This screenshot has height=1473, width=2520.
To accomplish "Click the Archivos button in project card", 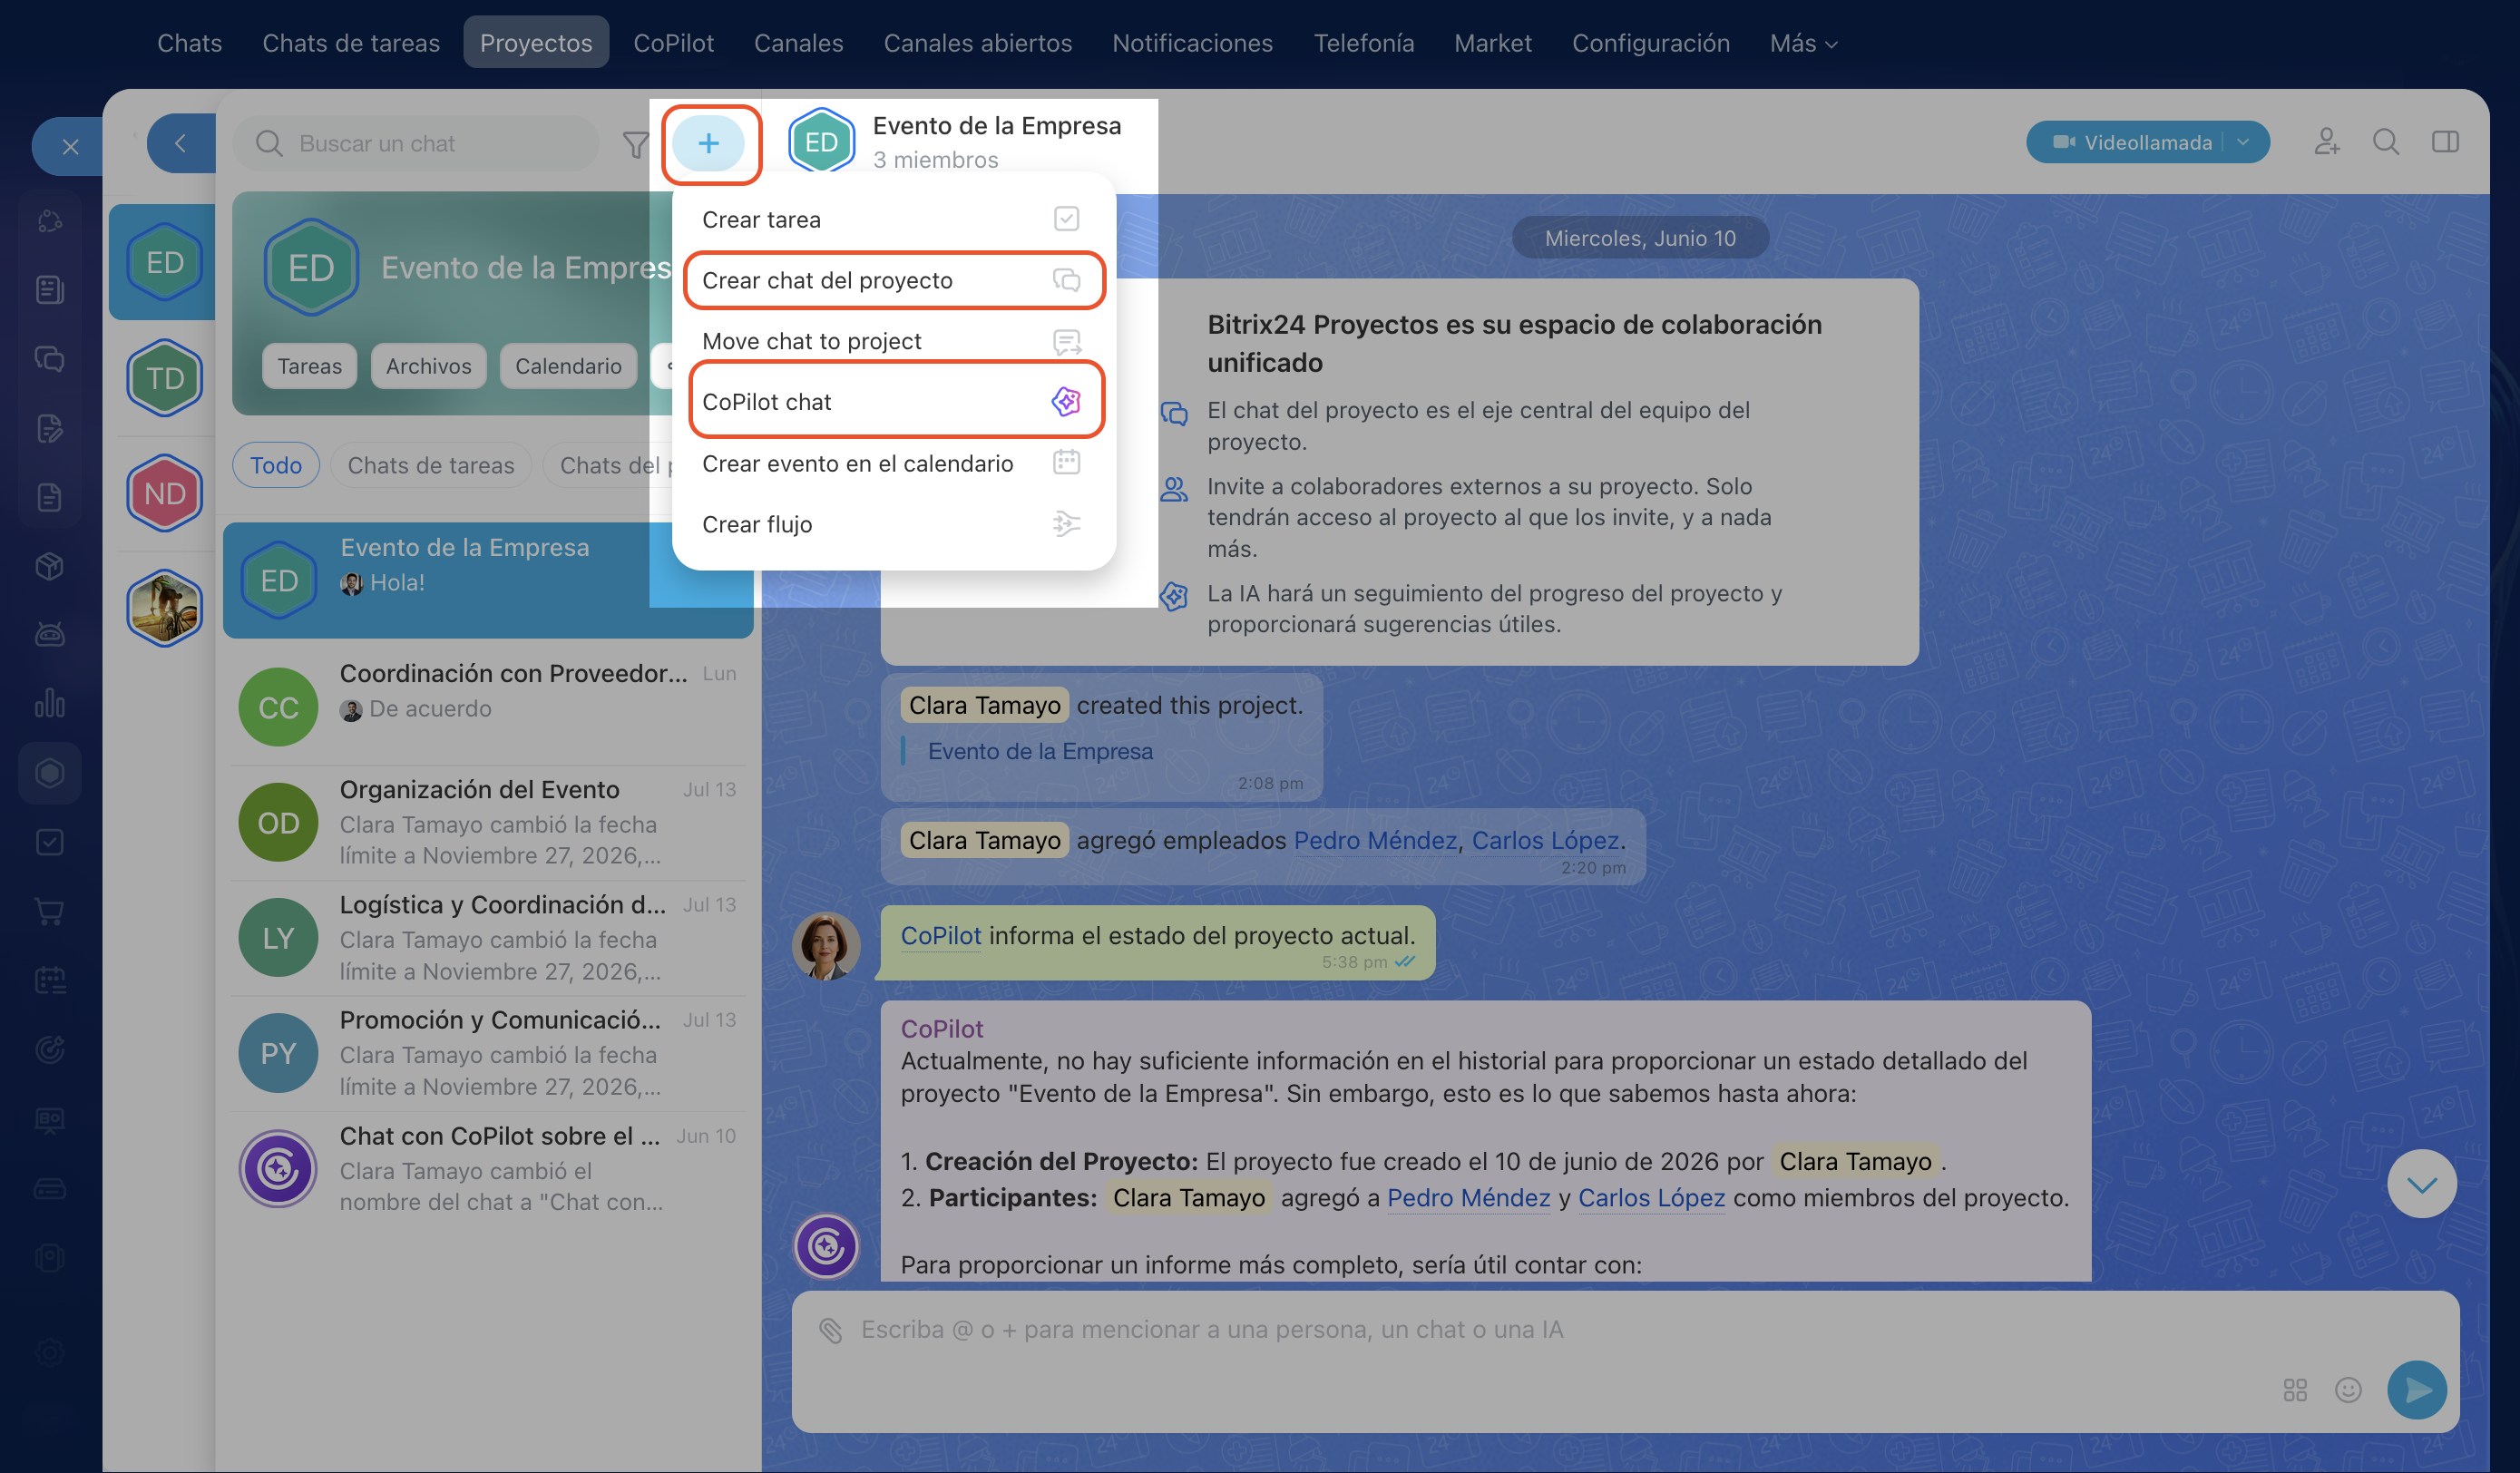I will (x=429, y=366).
